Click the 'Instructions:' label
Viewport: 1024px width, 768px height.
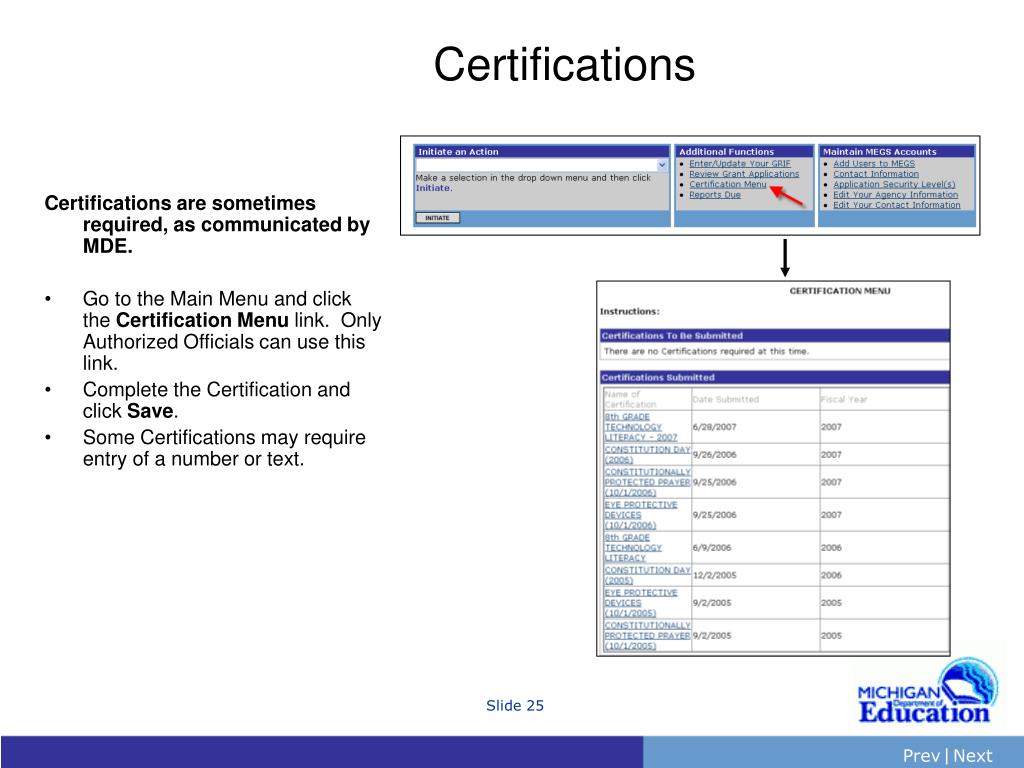pyautogui.click(x=630, y=312)
